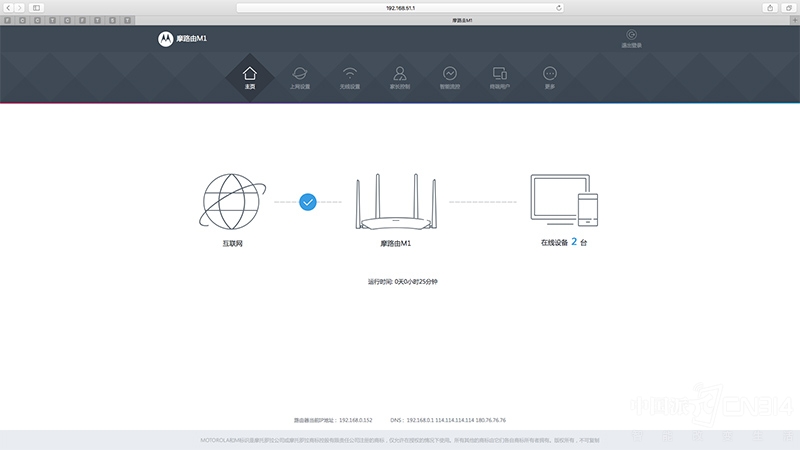Open wireless settings (无线设置) Wi-Fi icon
Viewport: 800px width, 450px height.
coord(349,73)
